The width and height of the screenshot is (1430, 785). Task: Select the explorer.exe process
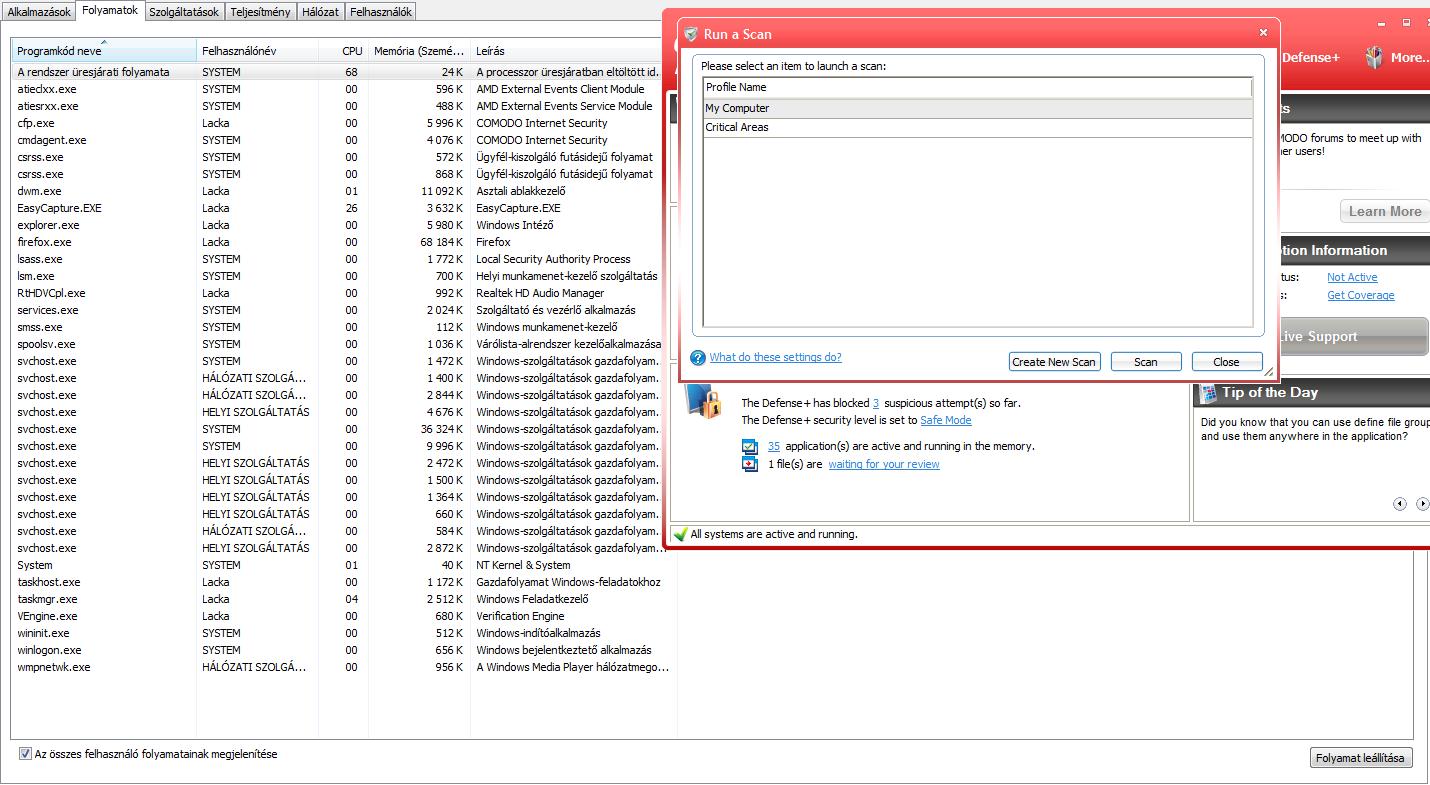pos(338,225)
